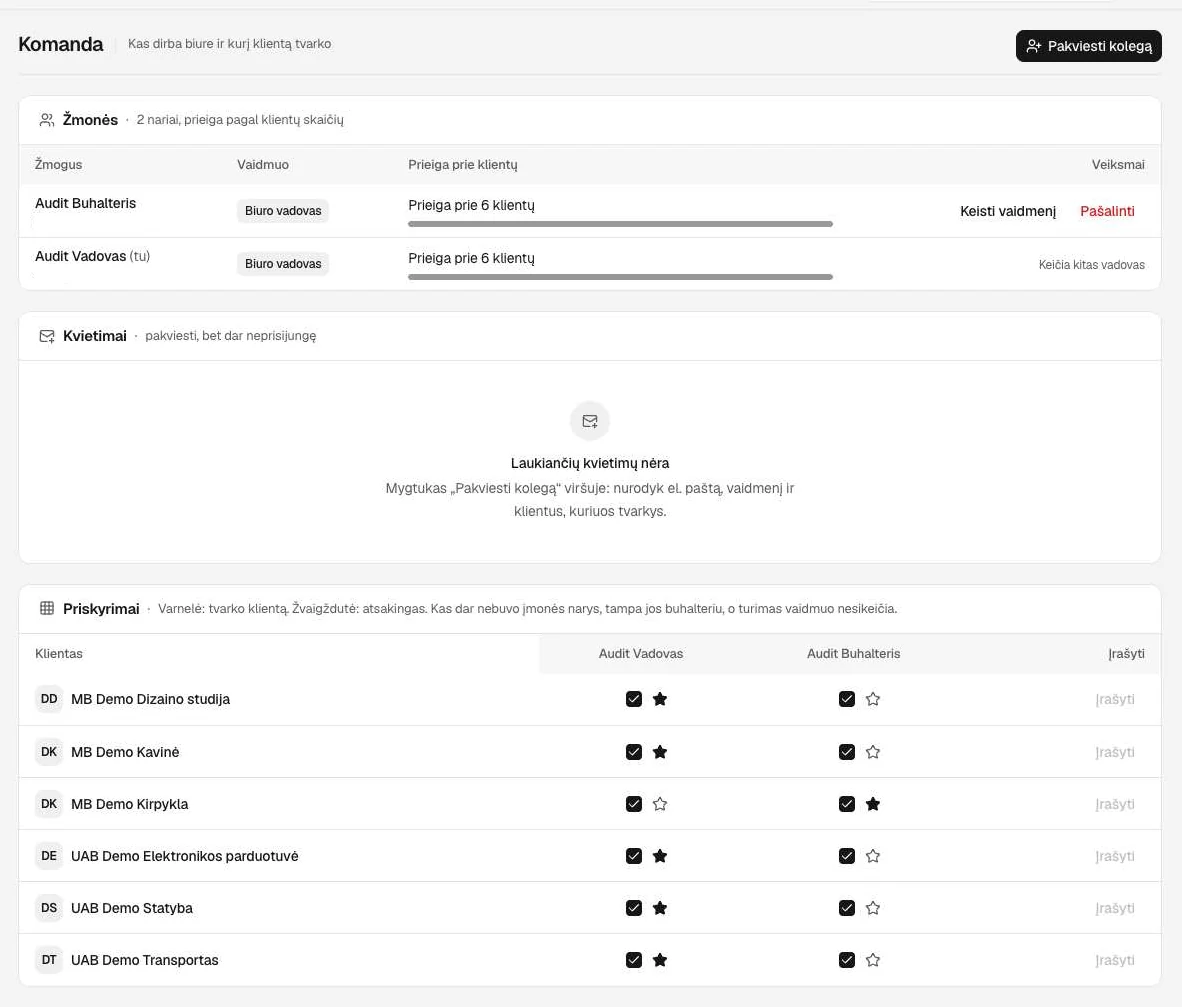
Task: Click the Pakviesti kolegą button
Action: click(1089, 46)
